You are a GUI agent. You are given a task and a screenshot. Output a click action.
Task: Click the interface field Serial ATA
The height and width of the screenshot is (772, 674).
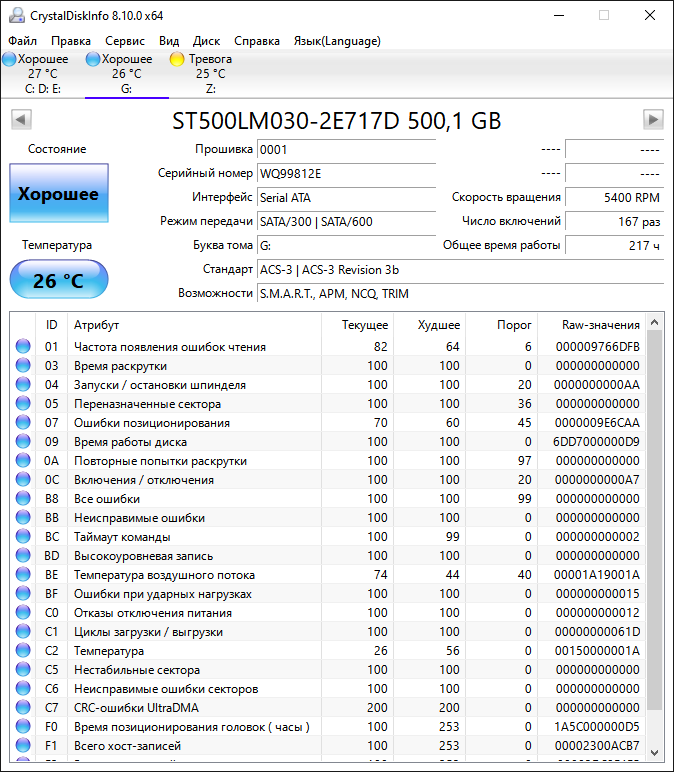click(x=347, y=197)
